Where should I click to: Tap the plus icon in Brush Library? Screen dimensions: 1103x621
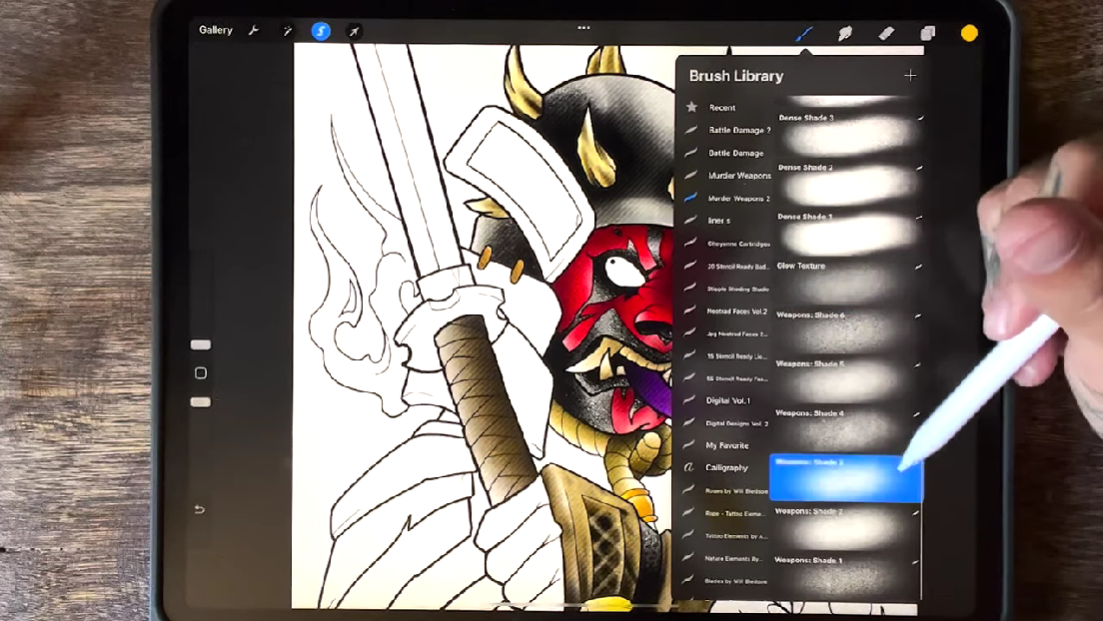coord(910,75)
